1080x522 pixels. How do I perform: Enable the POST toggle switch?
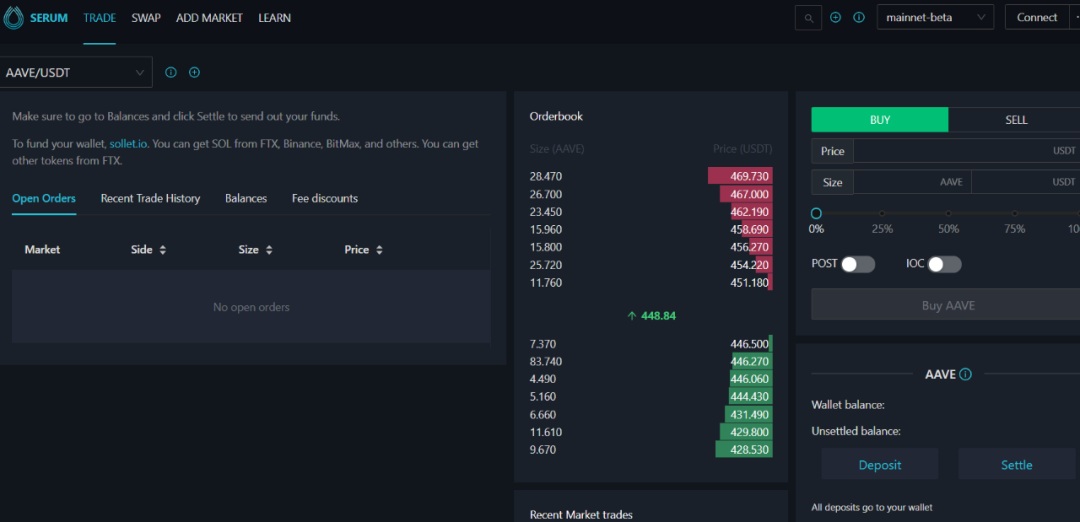(x=858, y=264)
